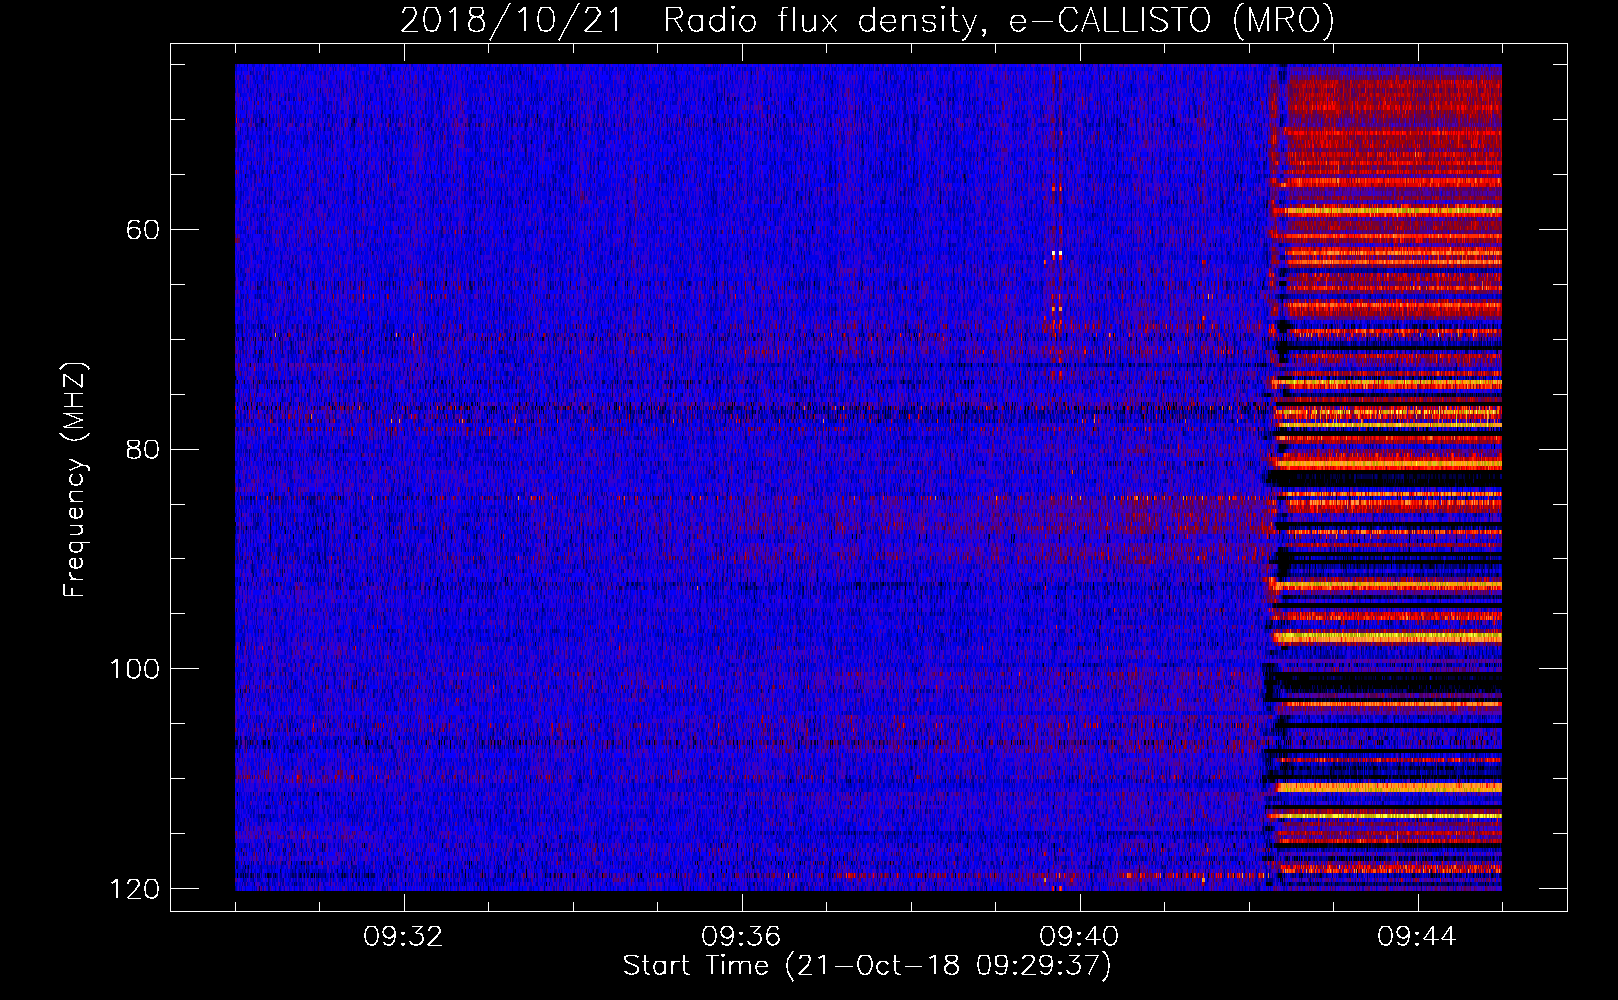Click the 09:44 time tick label
The width and height of the screenshot is (1618, 1000).
pyautogui.click(x=1417, y=937)
